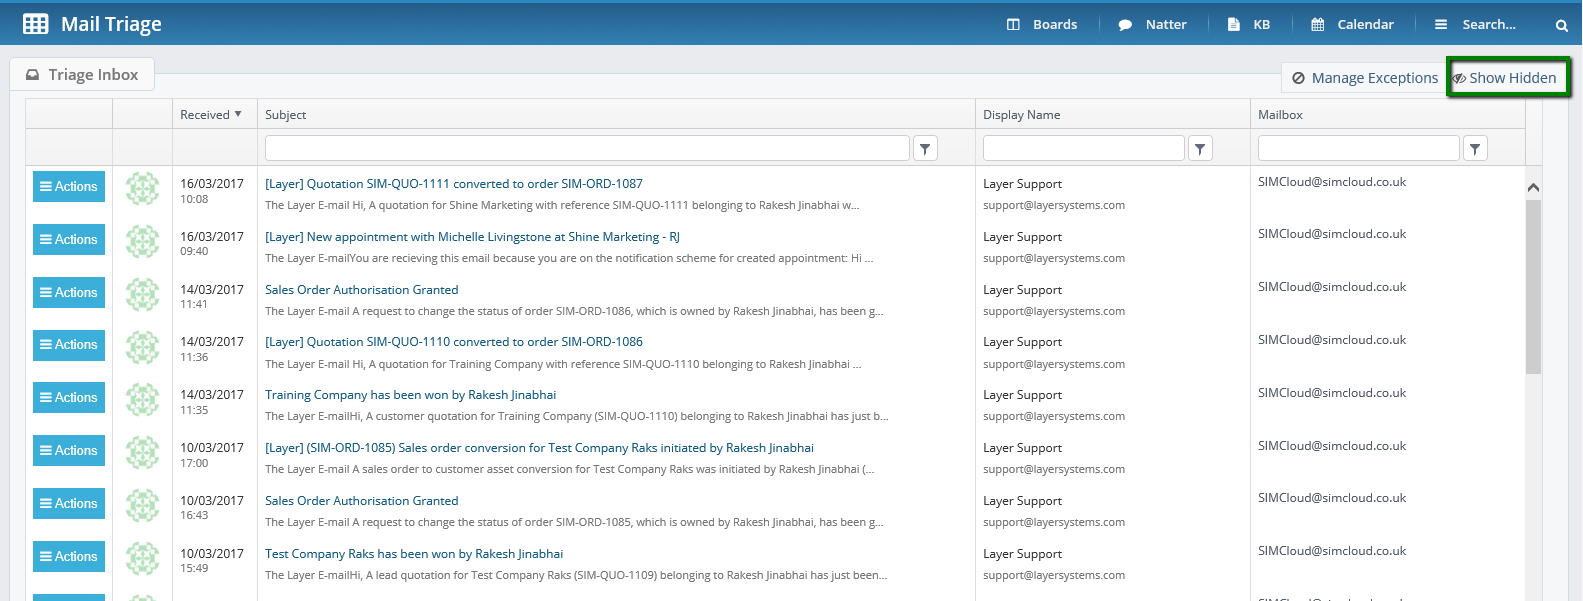This screenshot has width=1583, height=601.
Task: Click received date 16/03/2017 10:08
Action: pos(212,191)
